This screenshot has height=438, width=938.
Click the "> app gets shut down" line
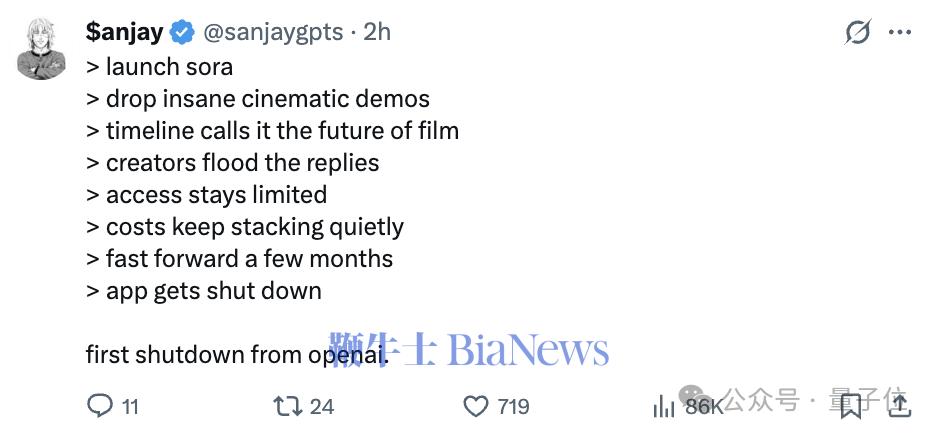(x=204, y=291)
